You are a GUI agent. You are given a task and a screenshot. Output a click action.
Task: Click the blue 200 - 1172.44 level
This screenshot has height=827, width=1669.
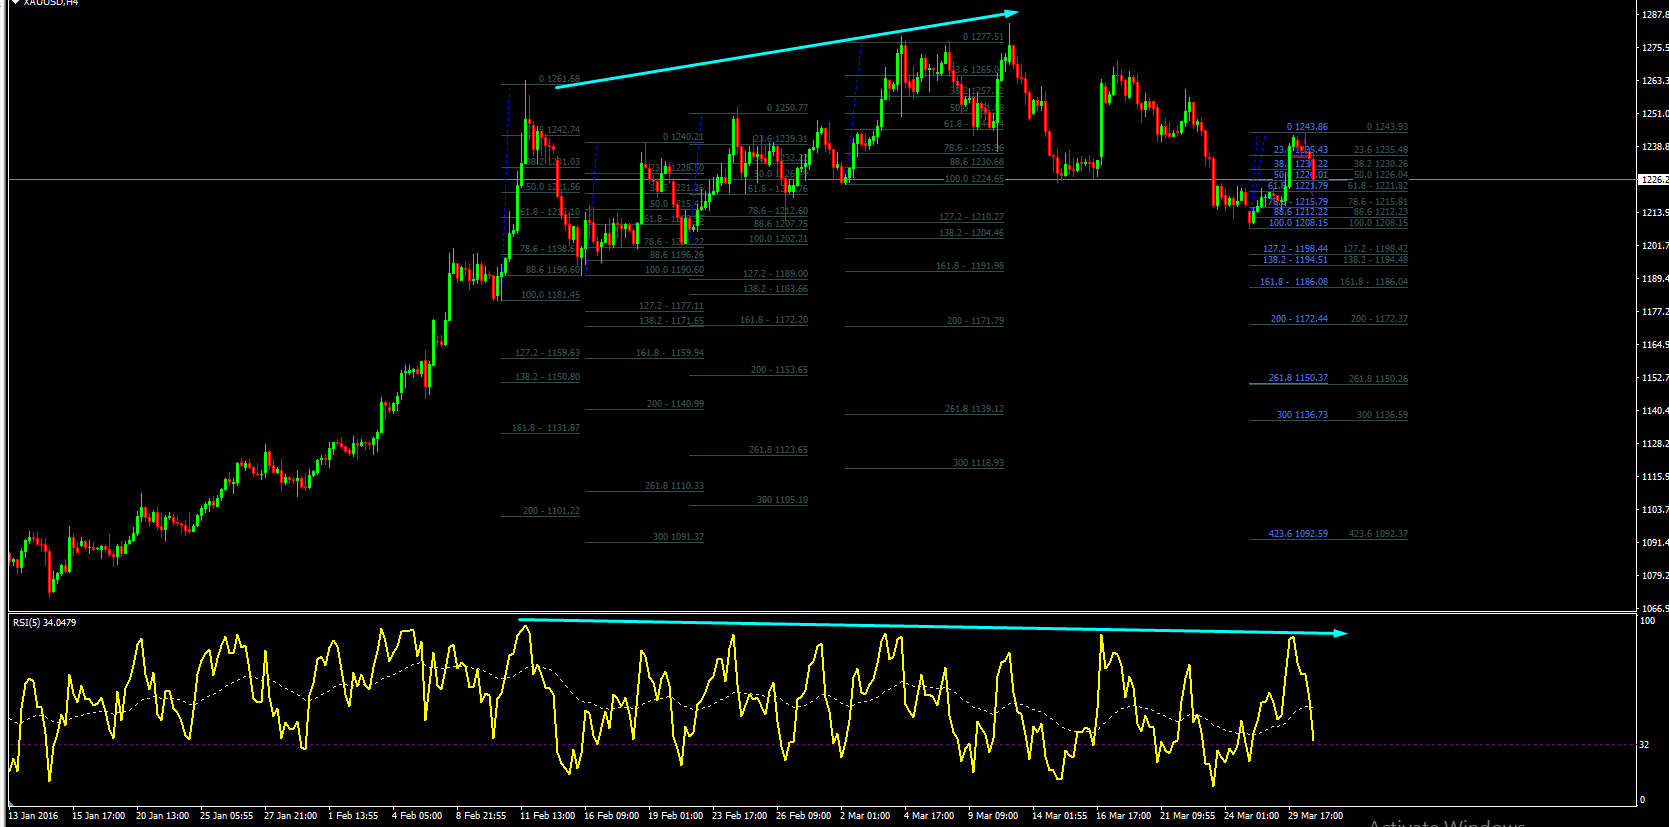[1299, 319]
